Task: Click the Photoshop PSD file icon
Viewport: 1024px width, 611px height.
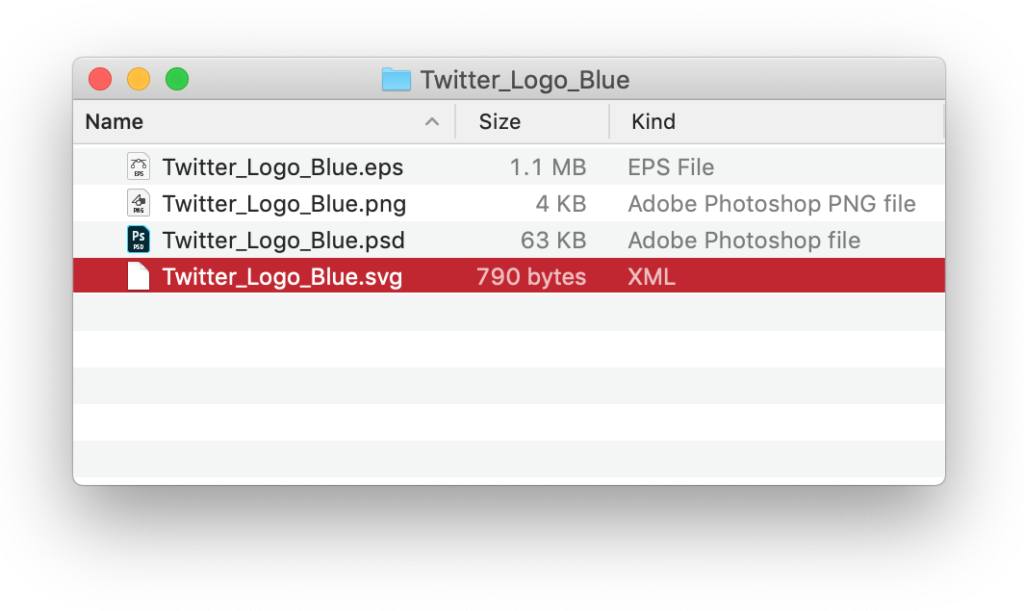Action: [x=138, y=240]
